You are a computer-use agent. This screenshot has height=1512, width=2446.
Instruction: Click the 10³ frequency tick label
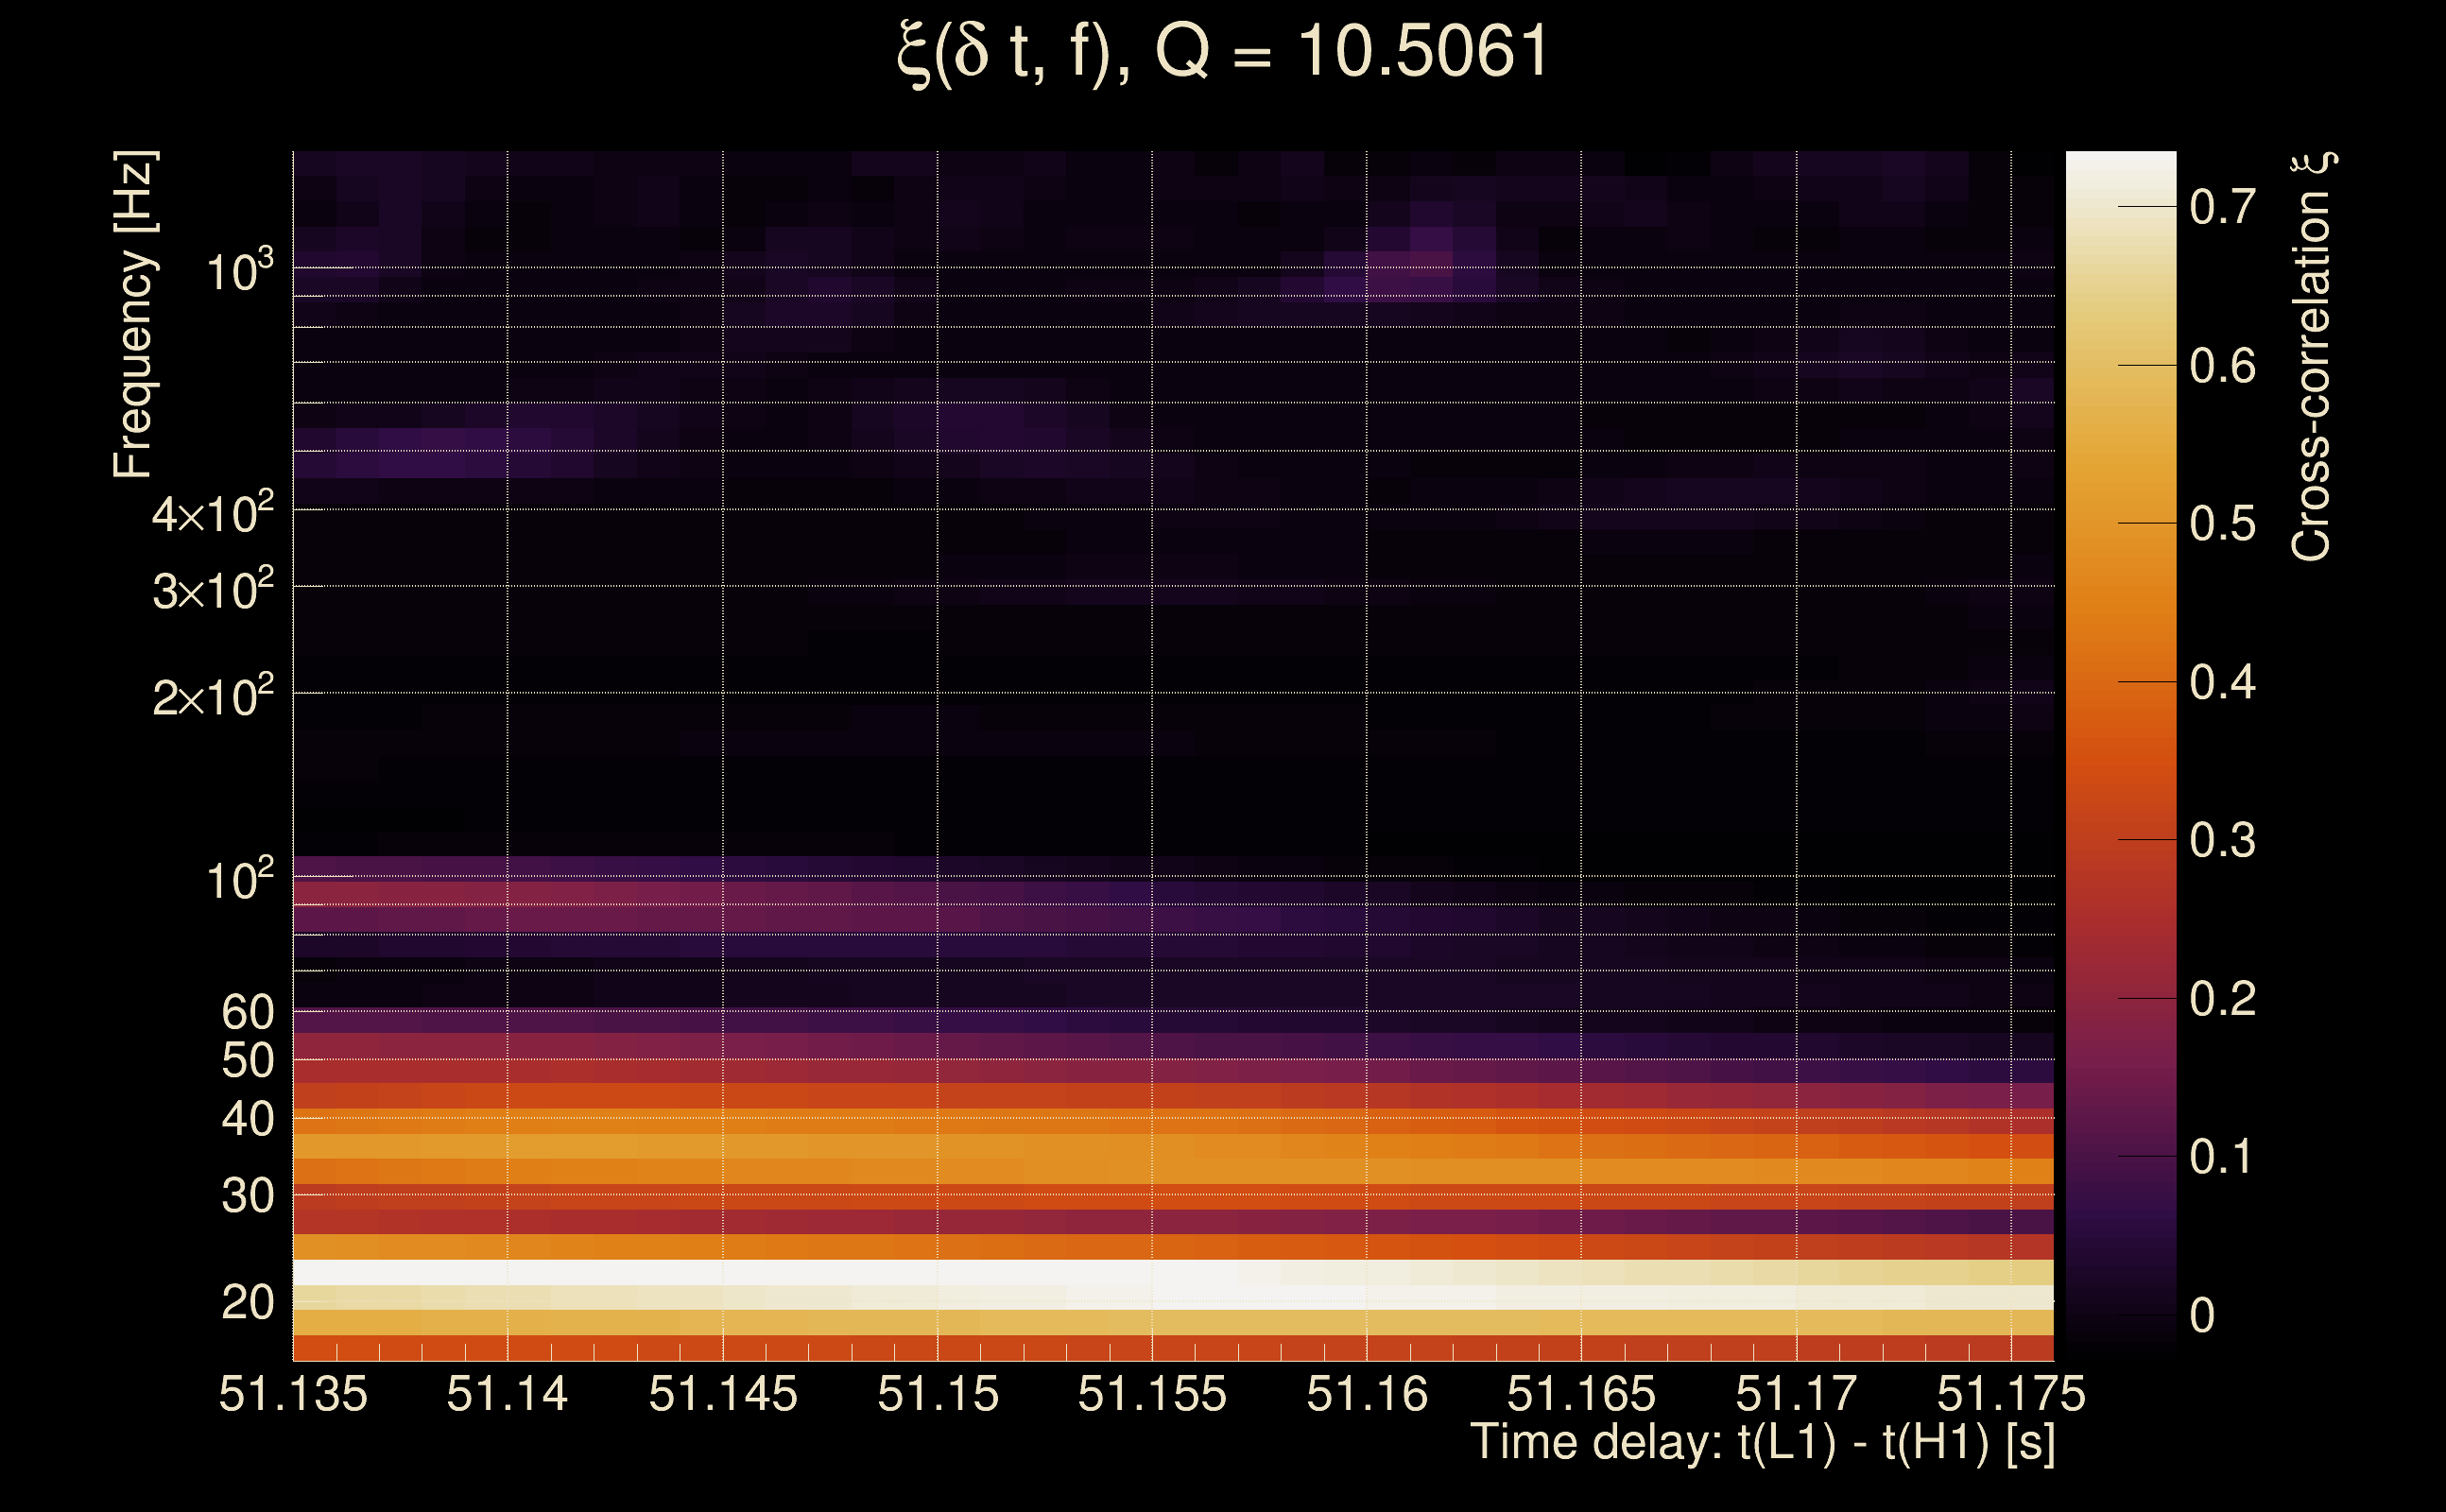tap(239, 271)
